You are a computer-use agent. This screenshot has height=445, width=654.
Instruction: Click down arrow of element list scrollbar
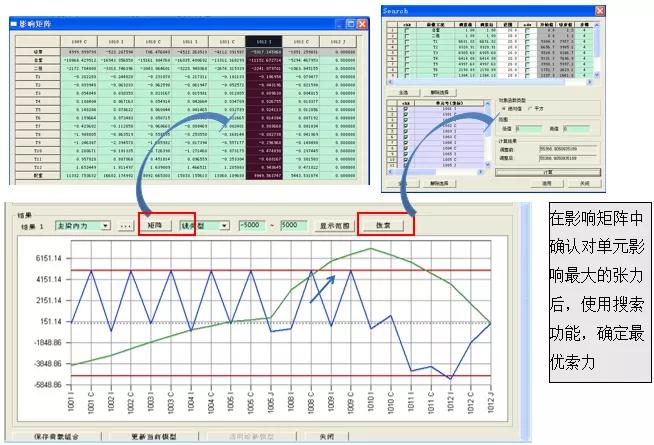coord(487,165)
